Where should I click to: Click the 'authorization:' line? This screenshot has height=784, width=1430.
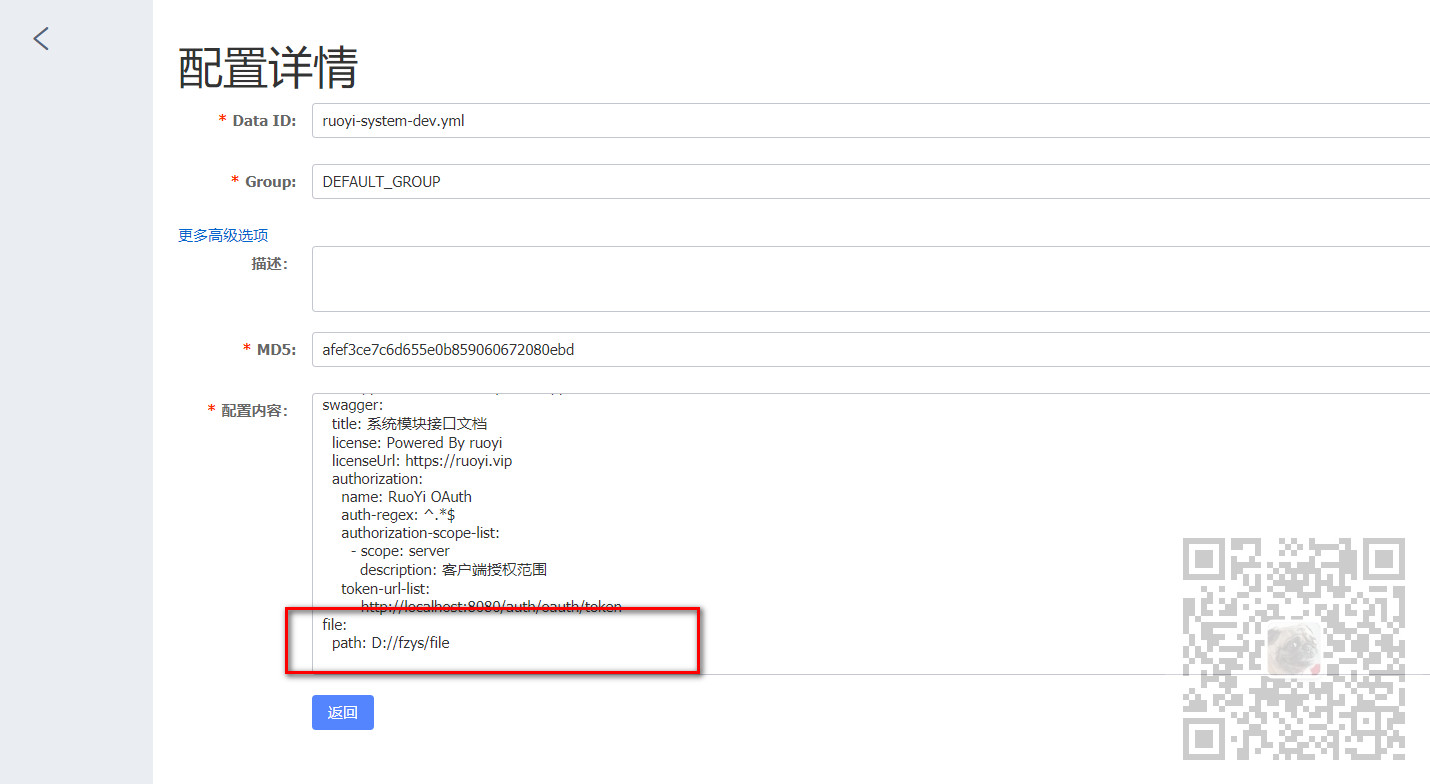click(x=378, y=478)
